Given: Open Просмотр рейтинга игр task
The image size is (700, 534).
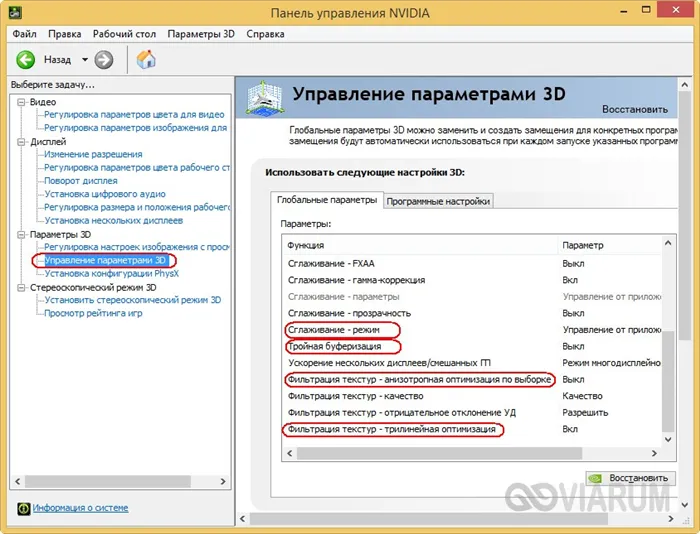Looking at the screenshot, I should point(93,313).
